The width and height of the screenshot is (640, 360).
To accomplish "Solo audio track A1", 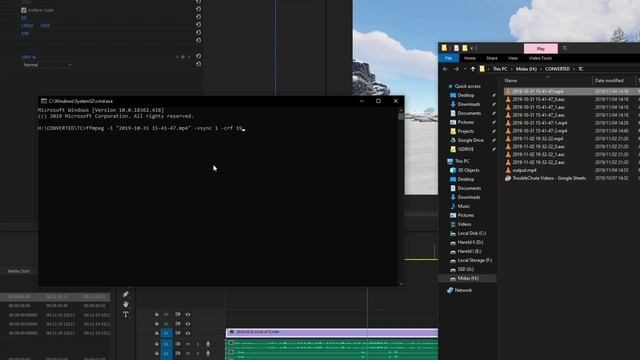I will point(198,344).
